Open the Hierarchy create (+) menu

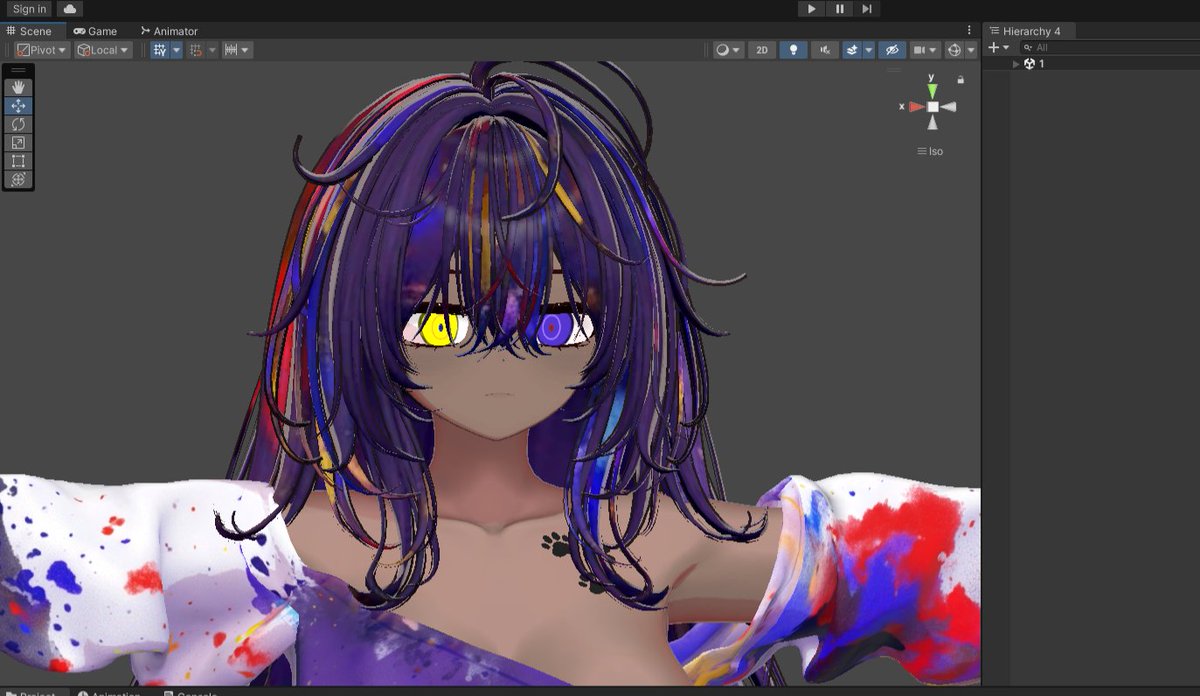tap(998, 47)
